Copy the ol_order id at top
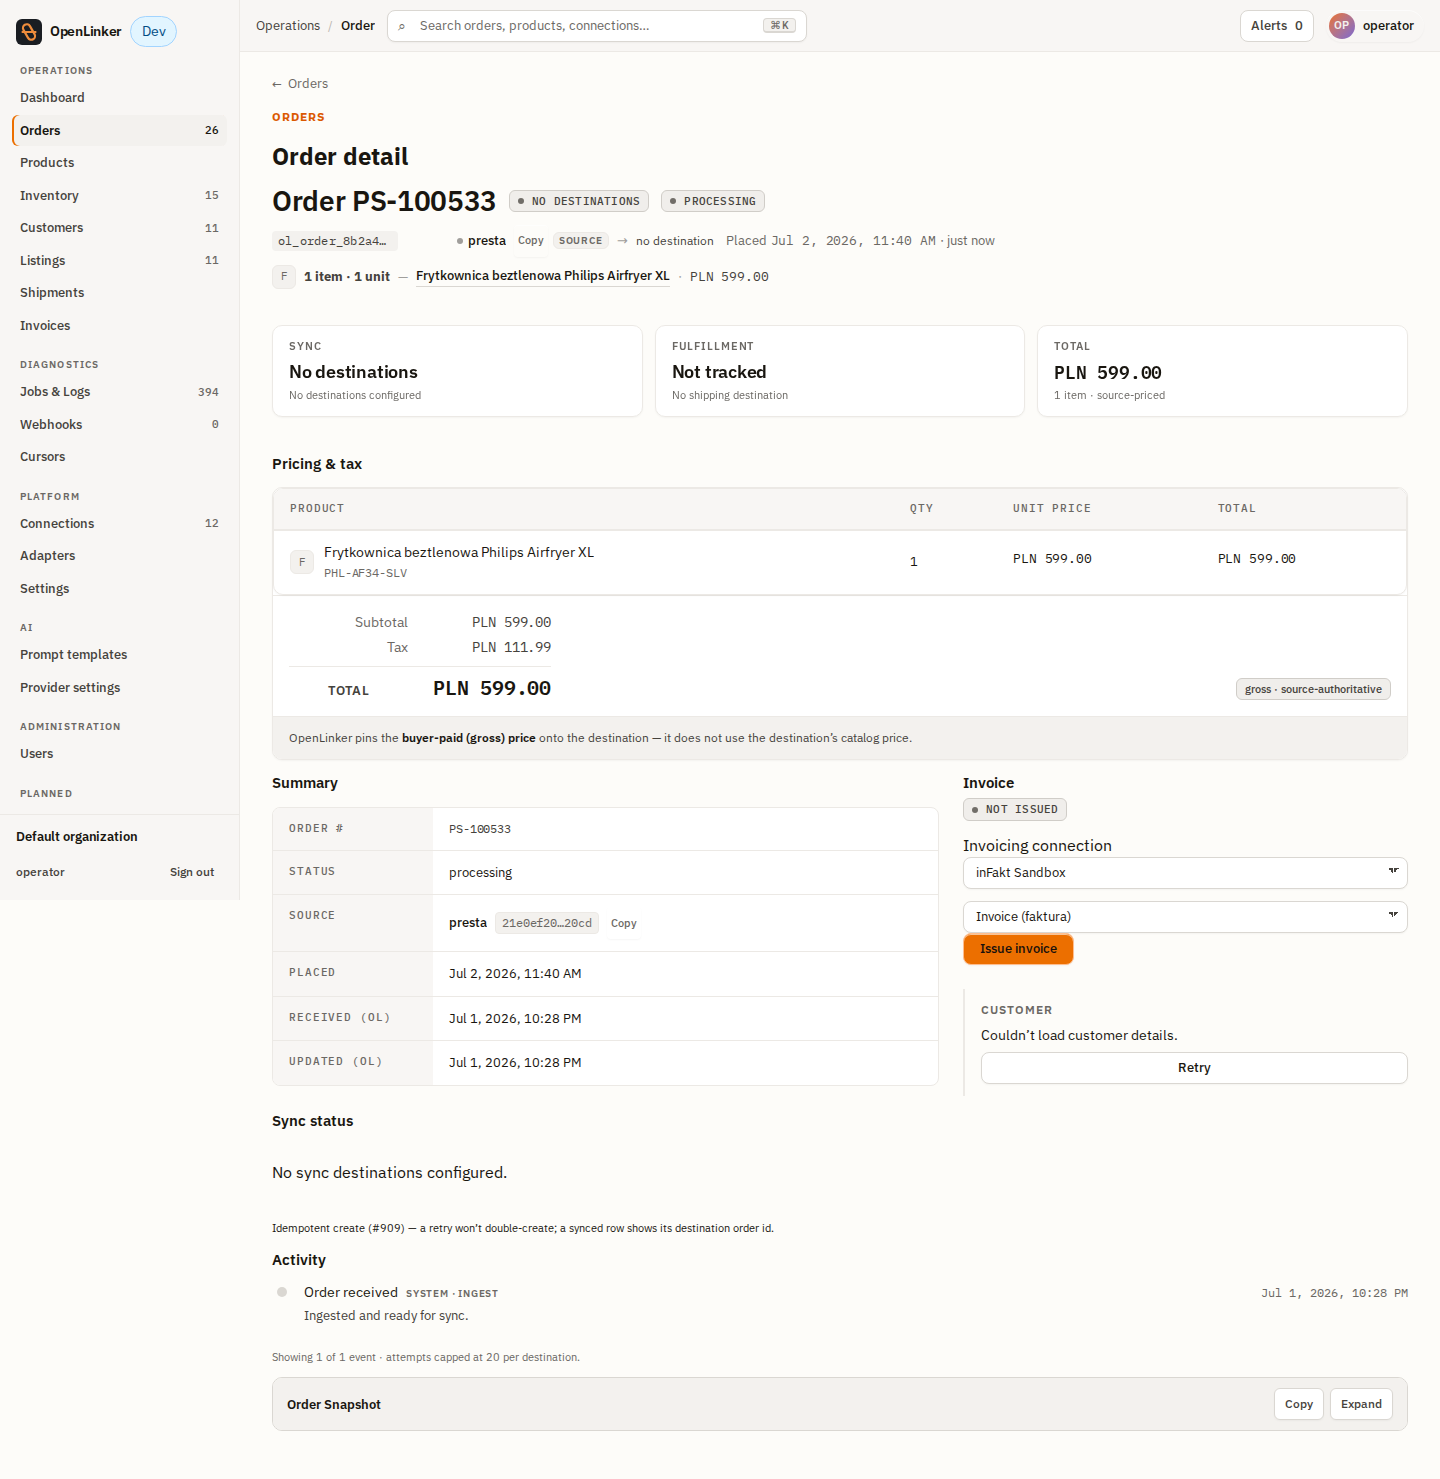 (531, 241)
